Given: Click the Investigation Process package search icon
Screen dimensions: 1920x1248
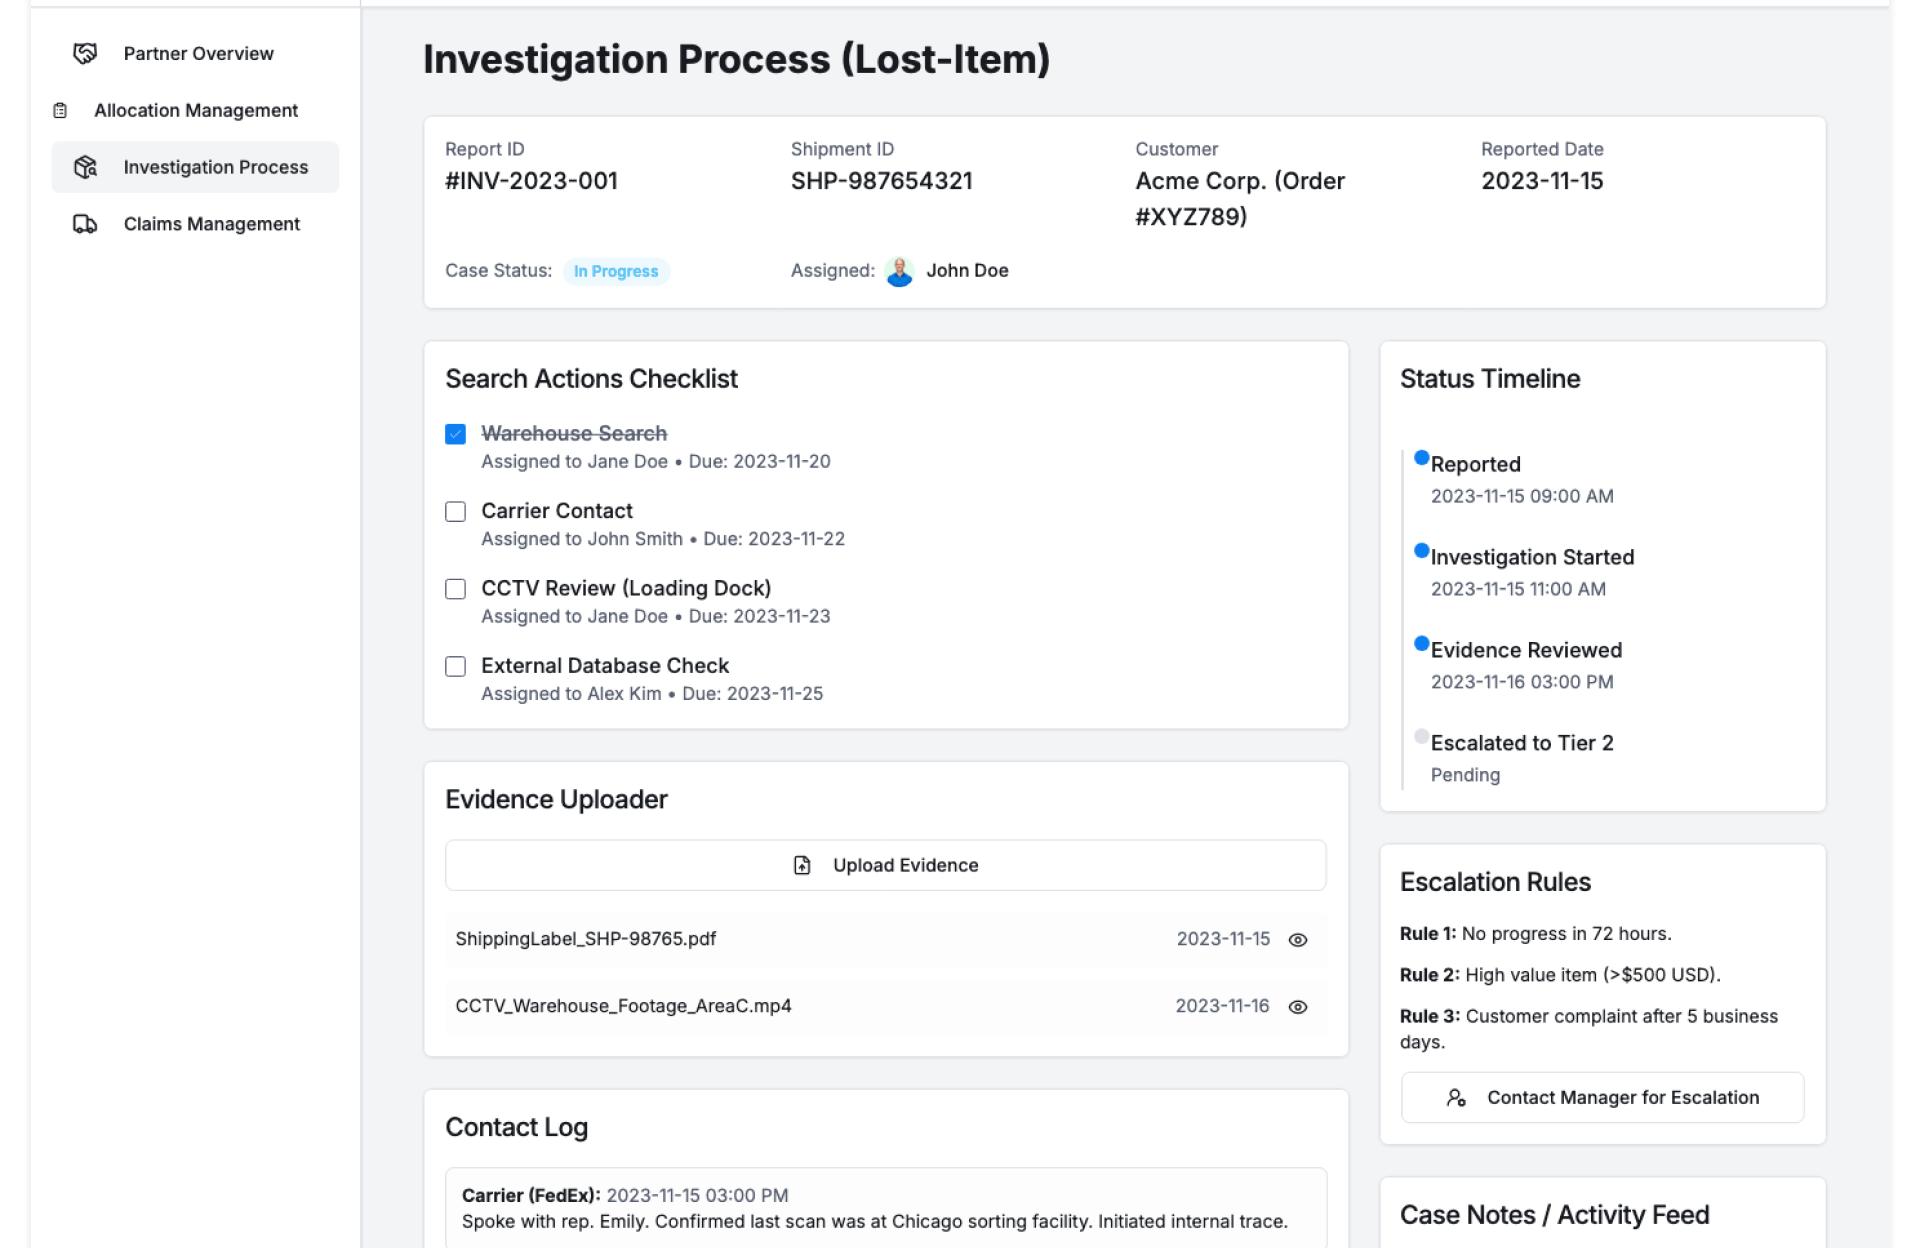Looking at the screenshot, I should click(x=85, y=167).
